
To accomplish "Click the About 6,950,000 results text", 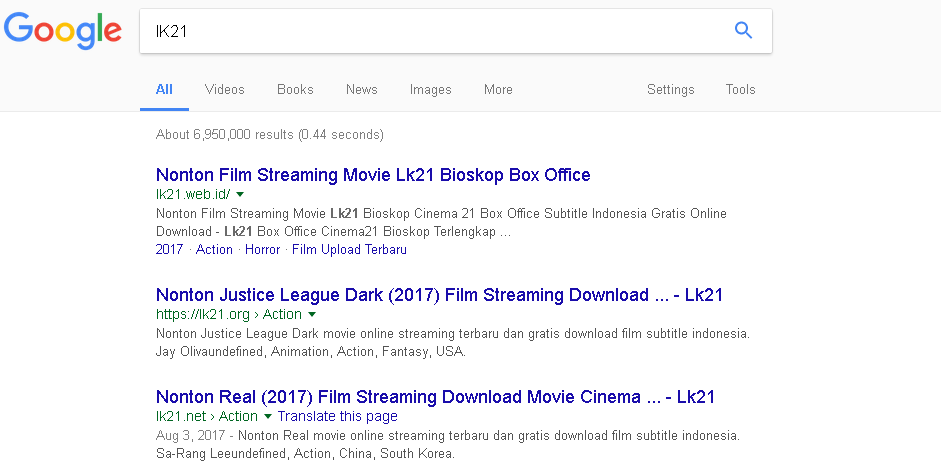I will pos(269,134).
